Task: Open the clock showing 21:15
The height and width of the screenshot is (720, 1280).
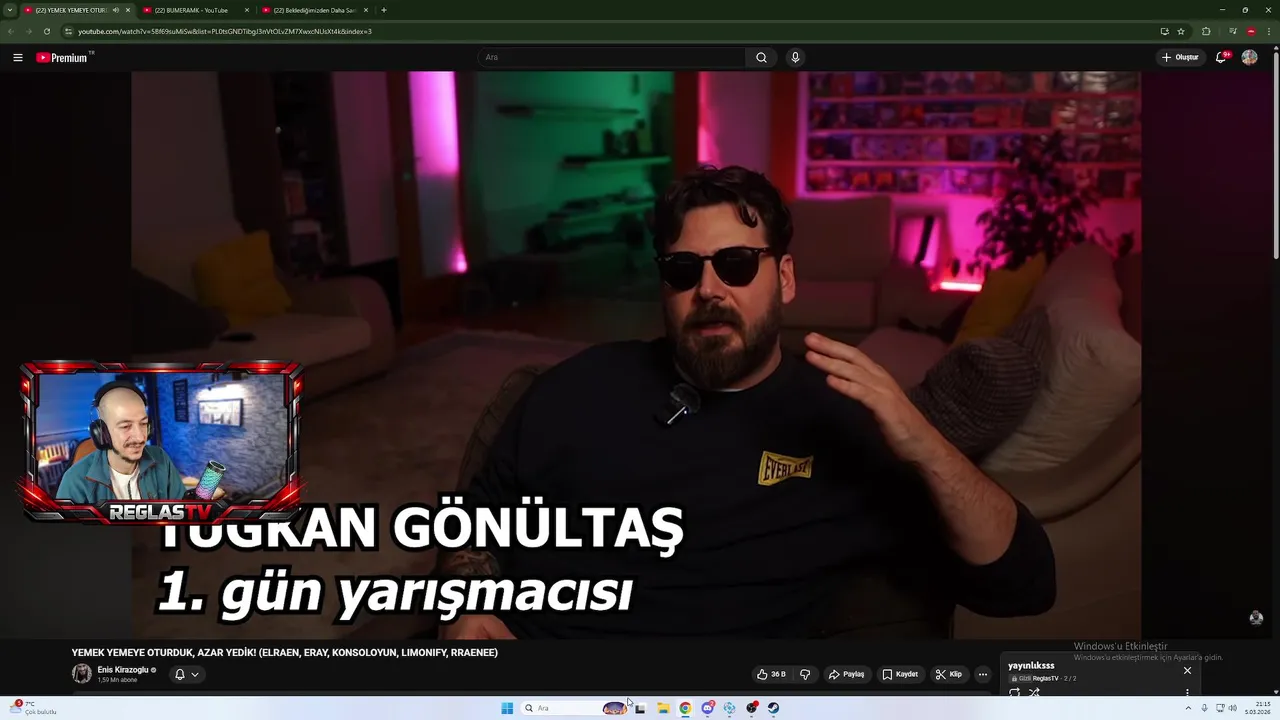Action: pyautogui.click(x=1258, y=708)
